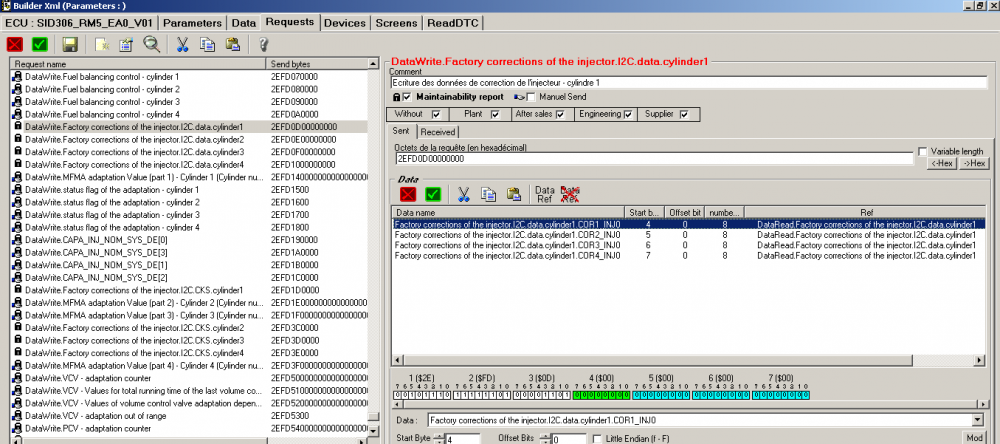The width and height of the screenshot is (1000, 444).
Task: Toggle the Without checkbox
Action: pos(437,115)
